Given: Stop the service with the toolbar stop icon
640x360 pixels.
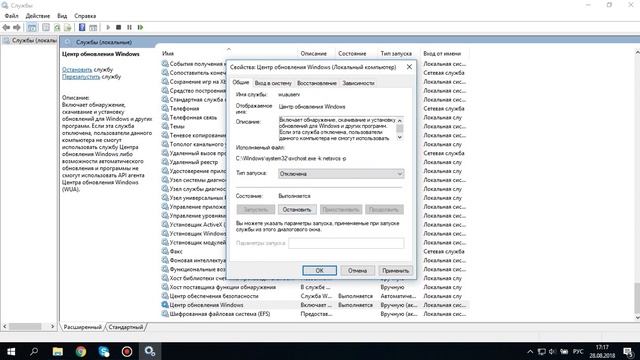Looking at the screenshot, I should click(118, 27).
